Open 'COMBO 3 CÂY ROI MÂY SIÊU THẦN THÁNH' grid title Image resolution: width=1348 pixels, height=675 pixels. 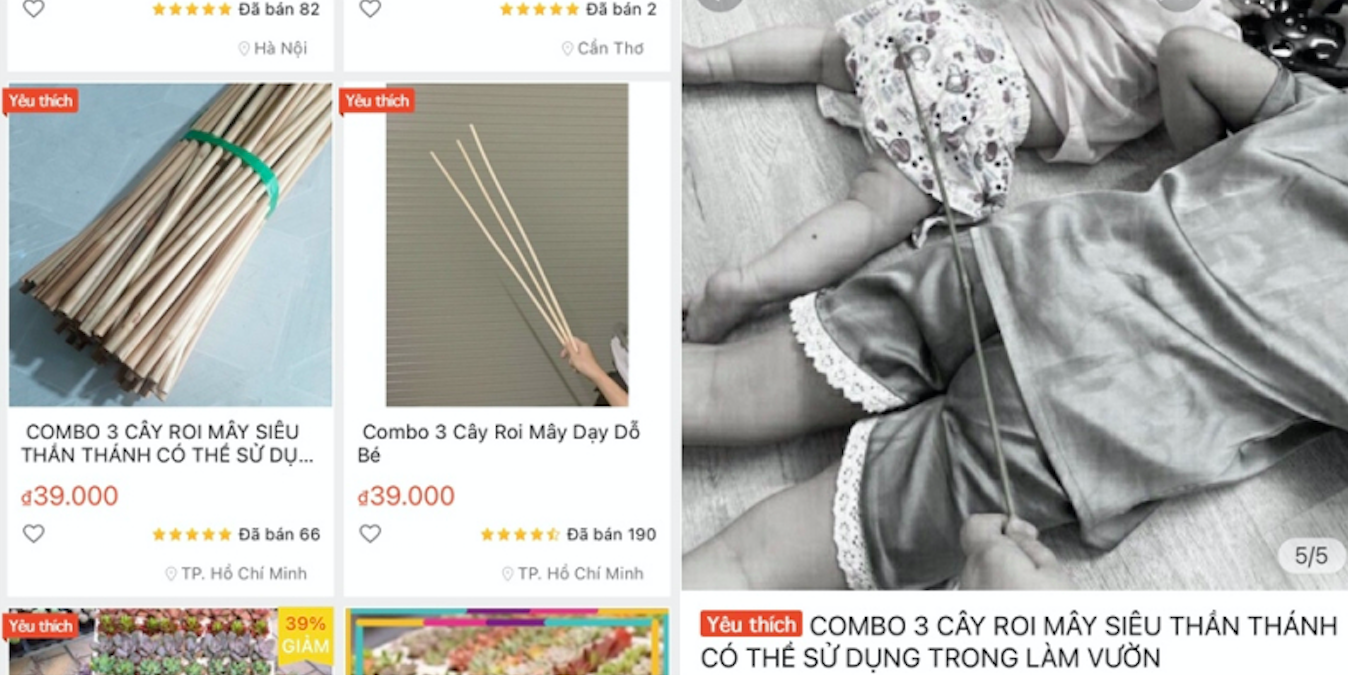click(x=167, y=444)
